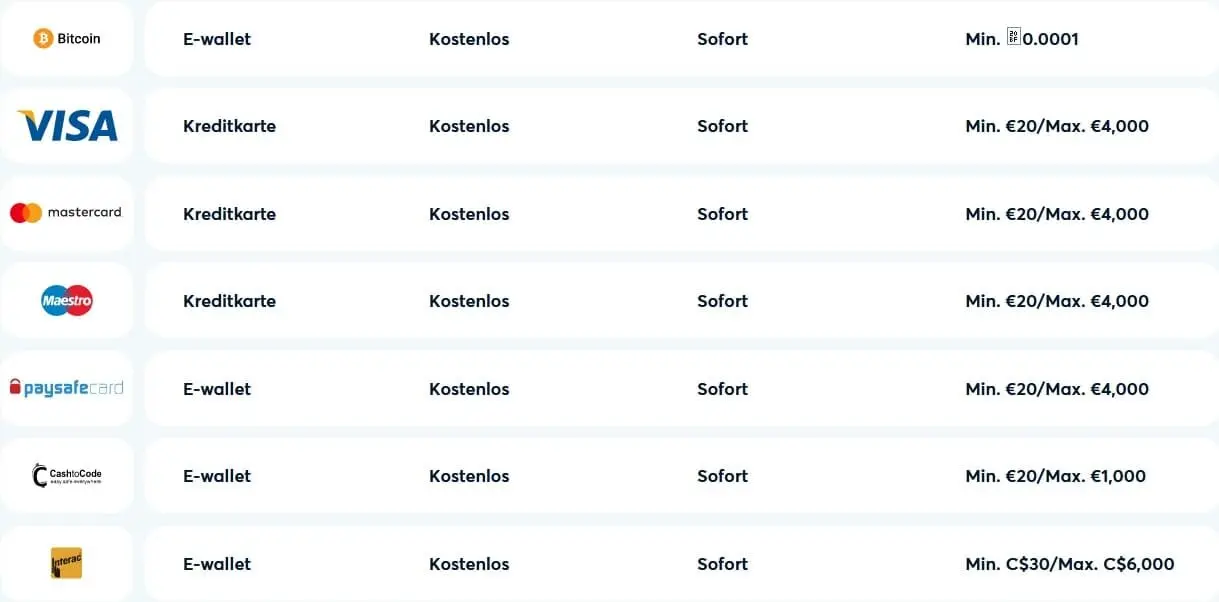Click Kostenlos in the Maestro row
This screenshot has height=602, width=1219.
click(x=469, y=301)
